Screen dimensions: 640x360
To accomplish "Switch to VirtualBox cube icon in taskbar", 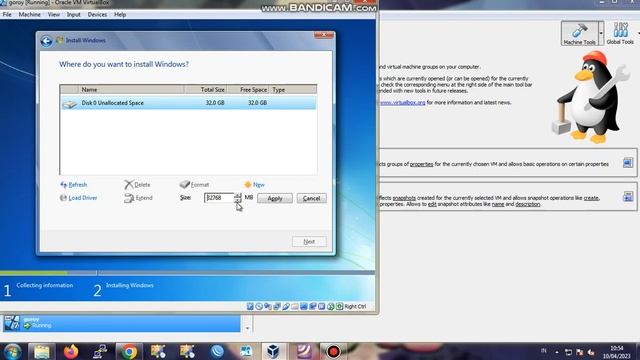I will pyautogui.click(x=273, y=351).
